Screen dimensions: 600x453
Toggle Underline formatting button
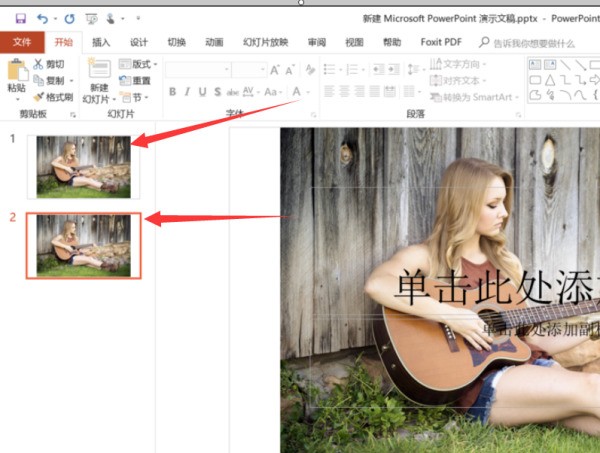(x=202, y=92)
